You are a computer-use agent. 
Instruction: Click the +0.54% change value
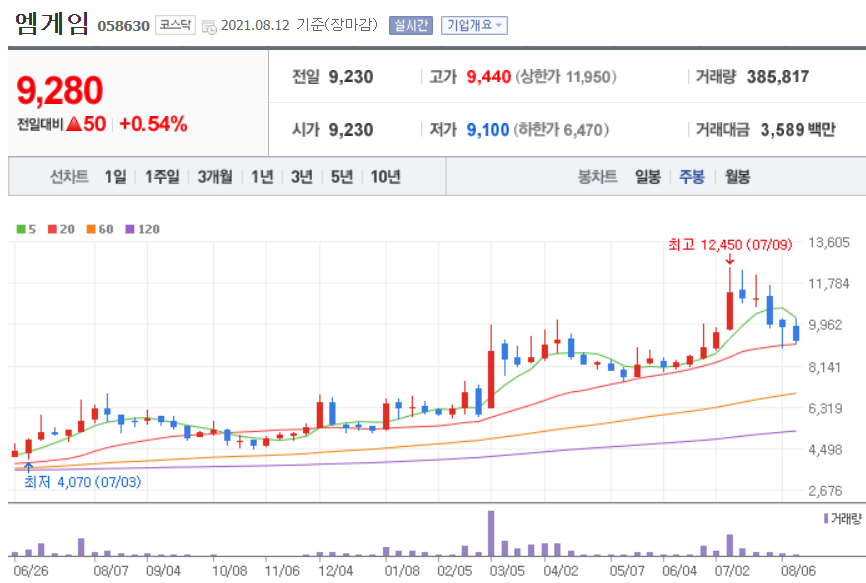pos(153,124)
